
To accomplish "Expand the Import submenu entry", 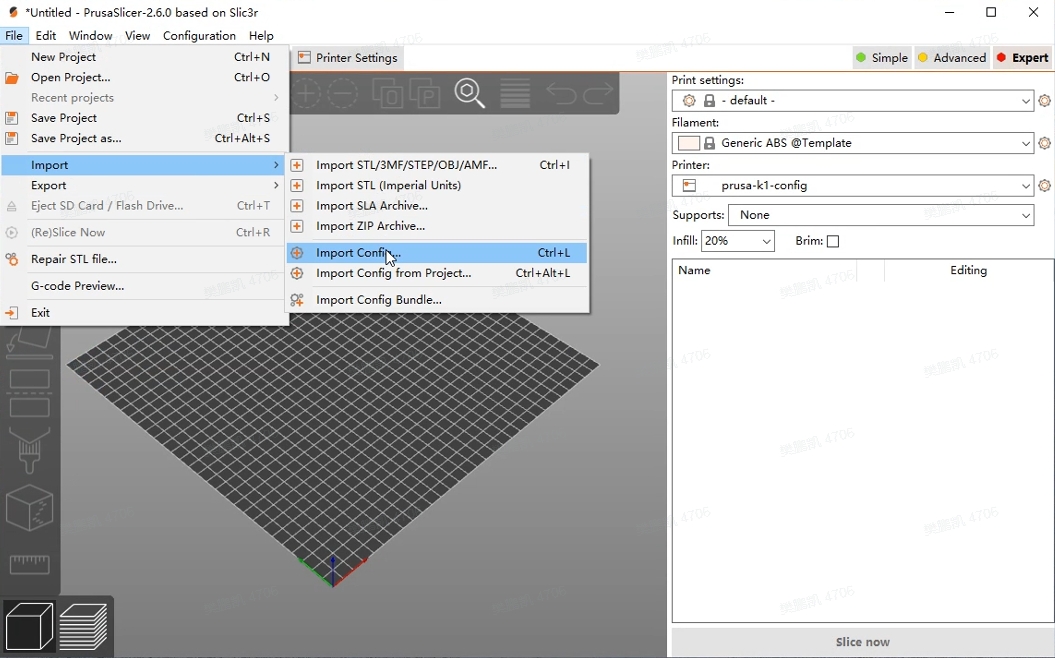I will [143, 166].
